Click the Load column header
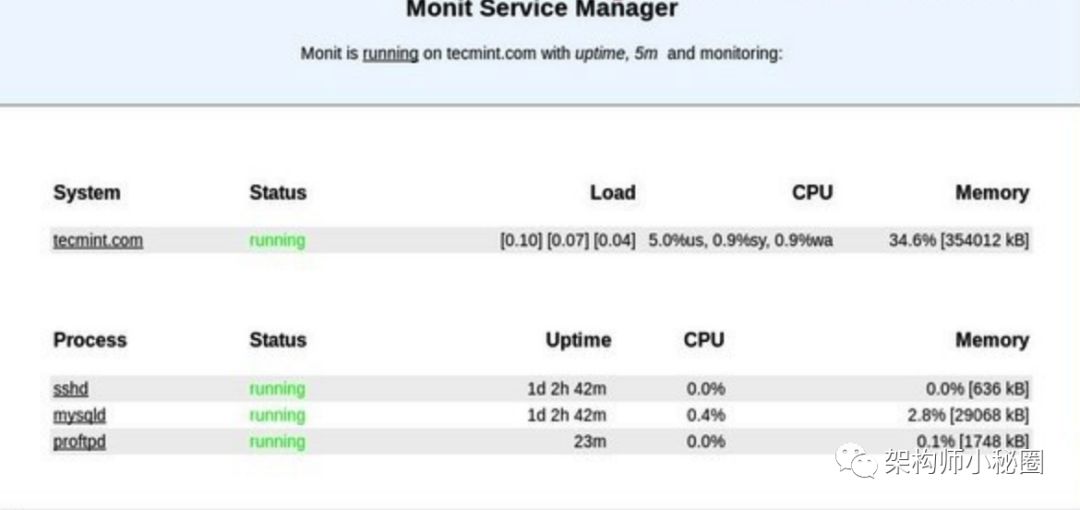This screenshot has width=1080, height=510. tap(612, 193)
